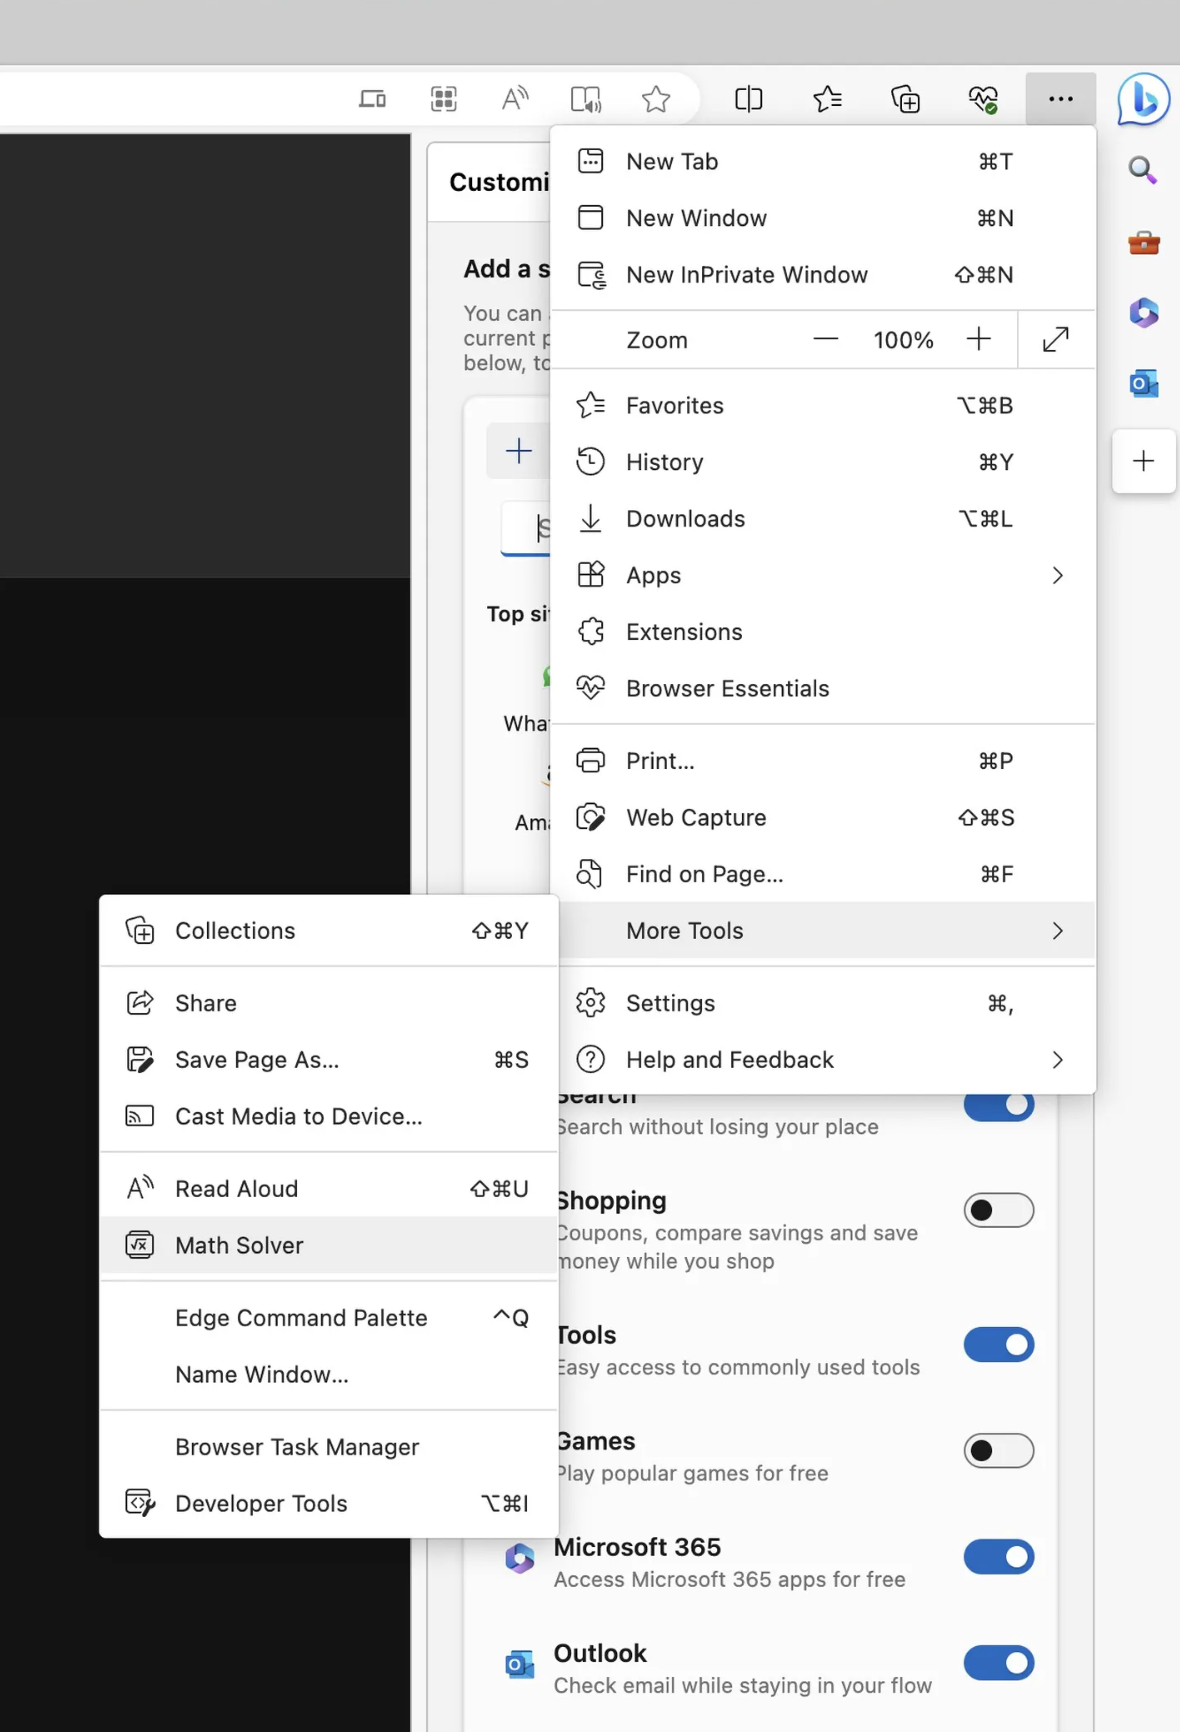
Task: Turn off the Microsoft 365 toggle
Action: (x=999, y=1557)
